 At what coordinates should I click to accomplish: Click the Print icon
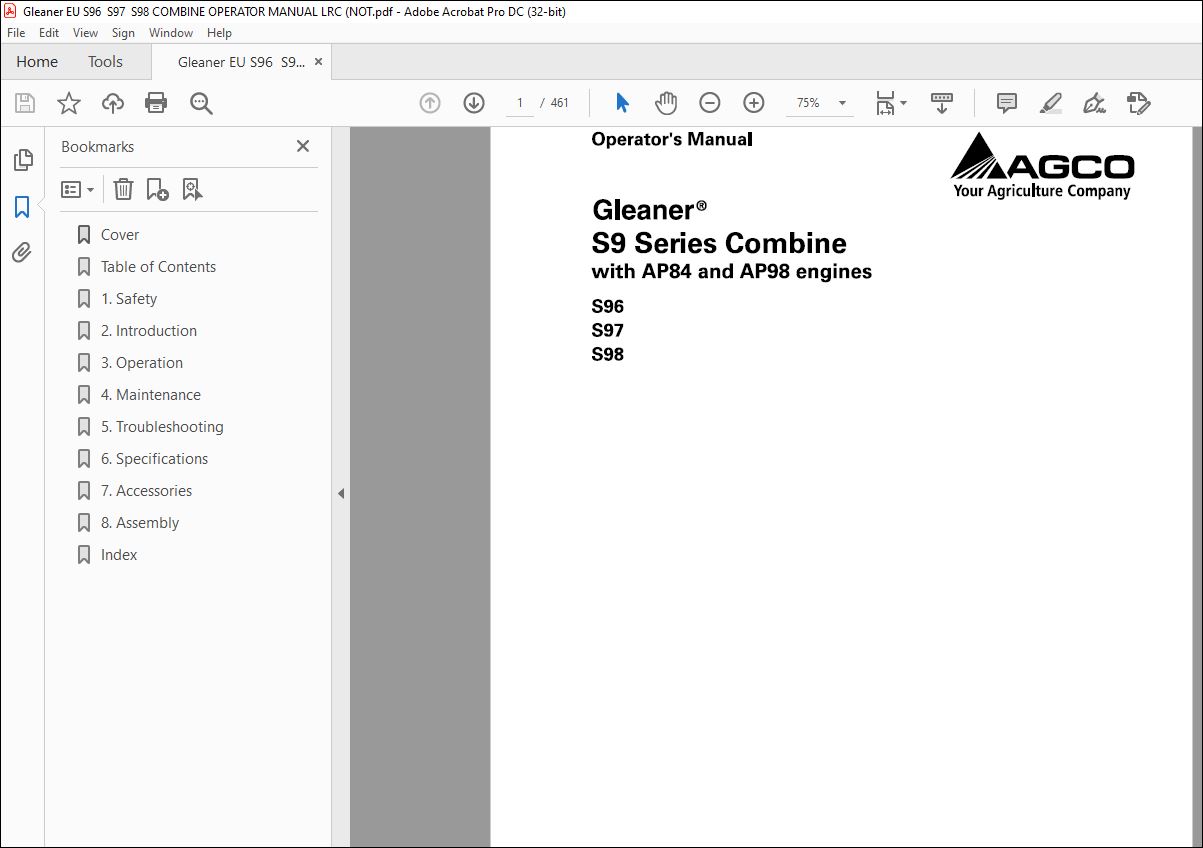pyautogui.click(x=156, y=103)
